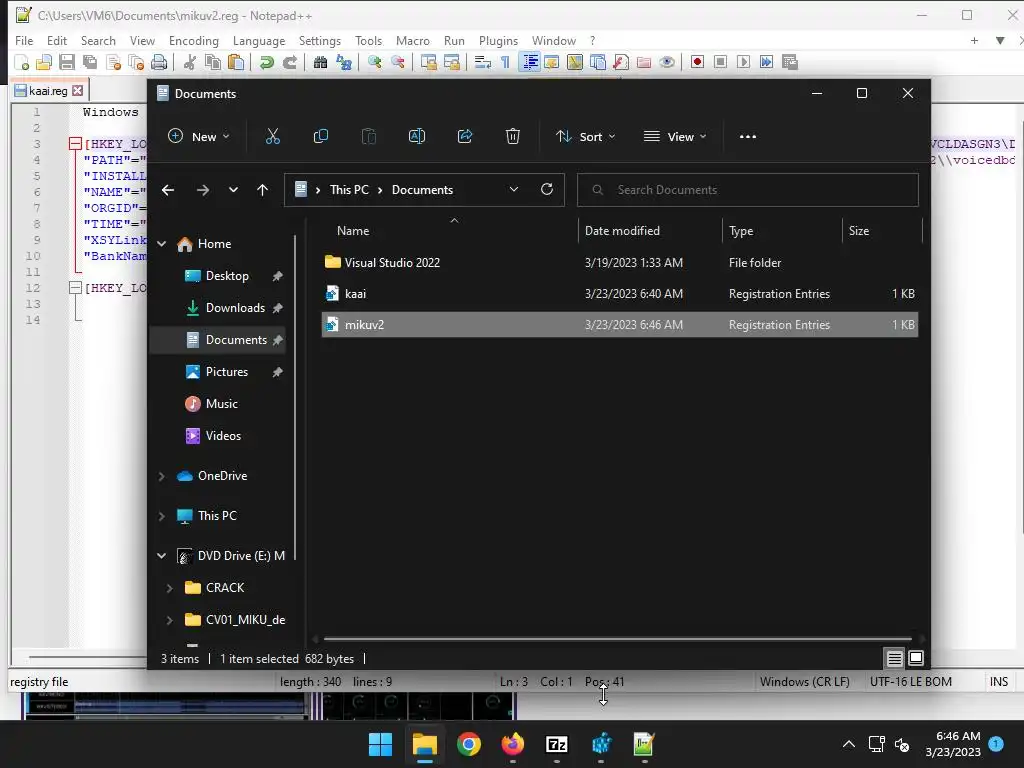Click the Copy icon in Explorer toolbar
This screenshot has height=768, width=1024.
(321, 136)
